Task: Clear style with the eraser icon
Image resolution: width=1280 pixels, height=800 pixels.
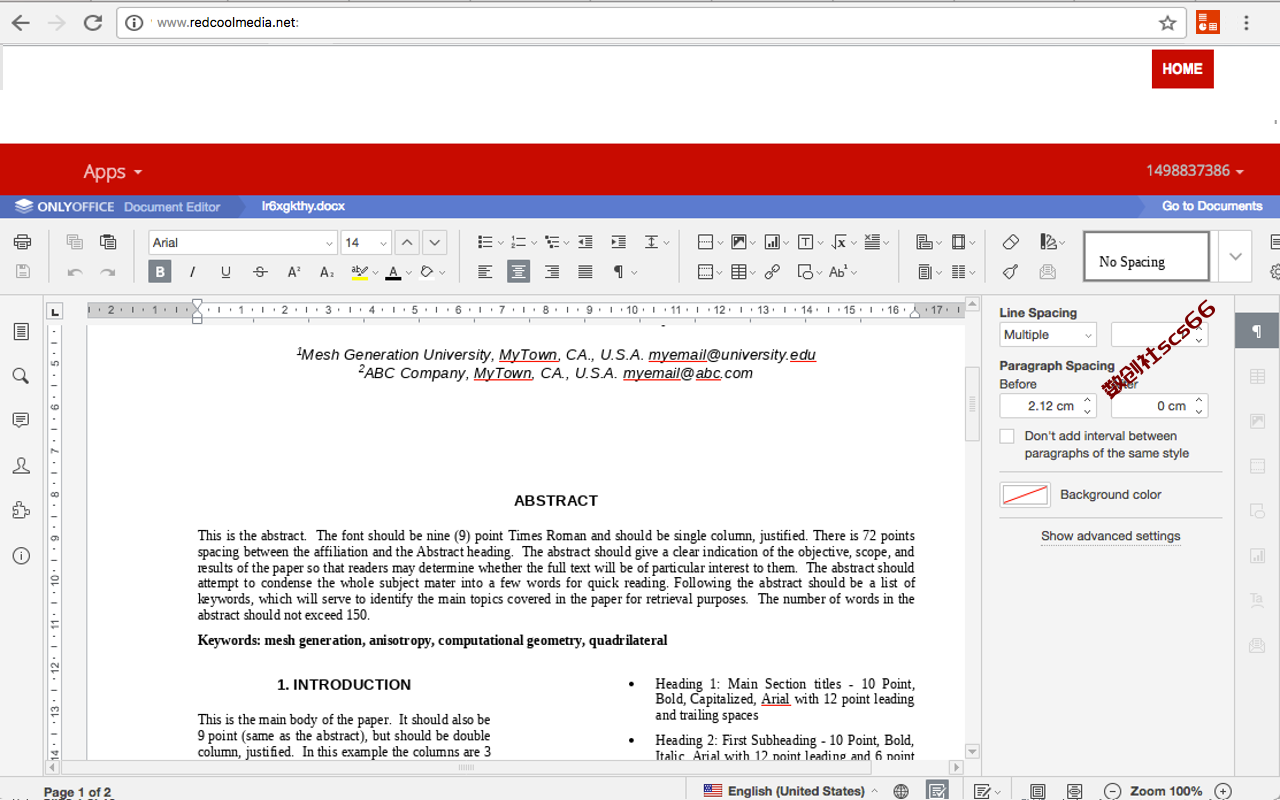Action: click(x=1011, y=242)
